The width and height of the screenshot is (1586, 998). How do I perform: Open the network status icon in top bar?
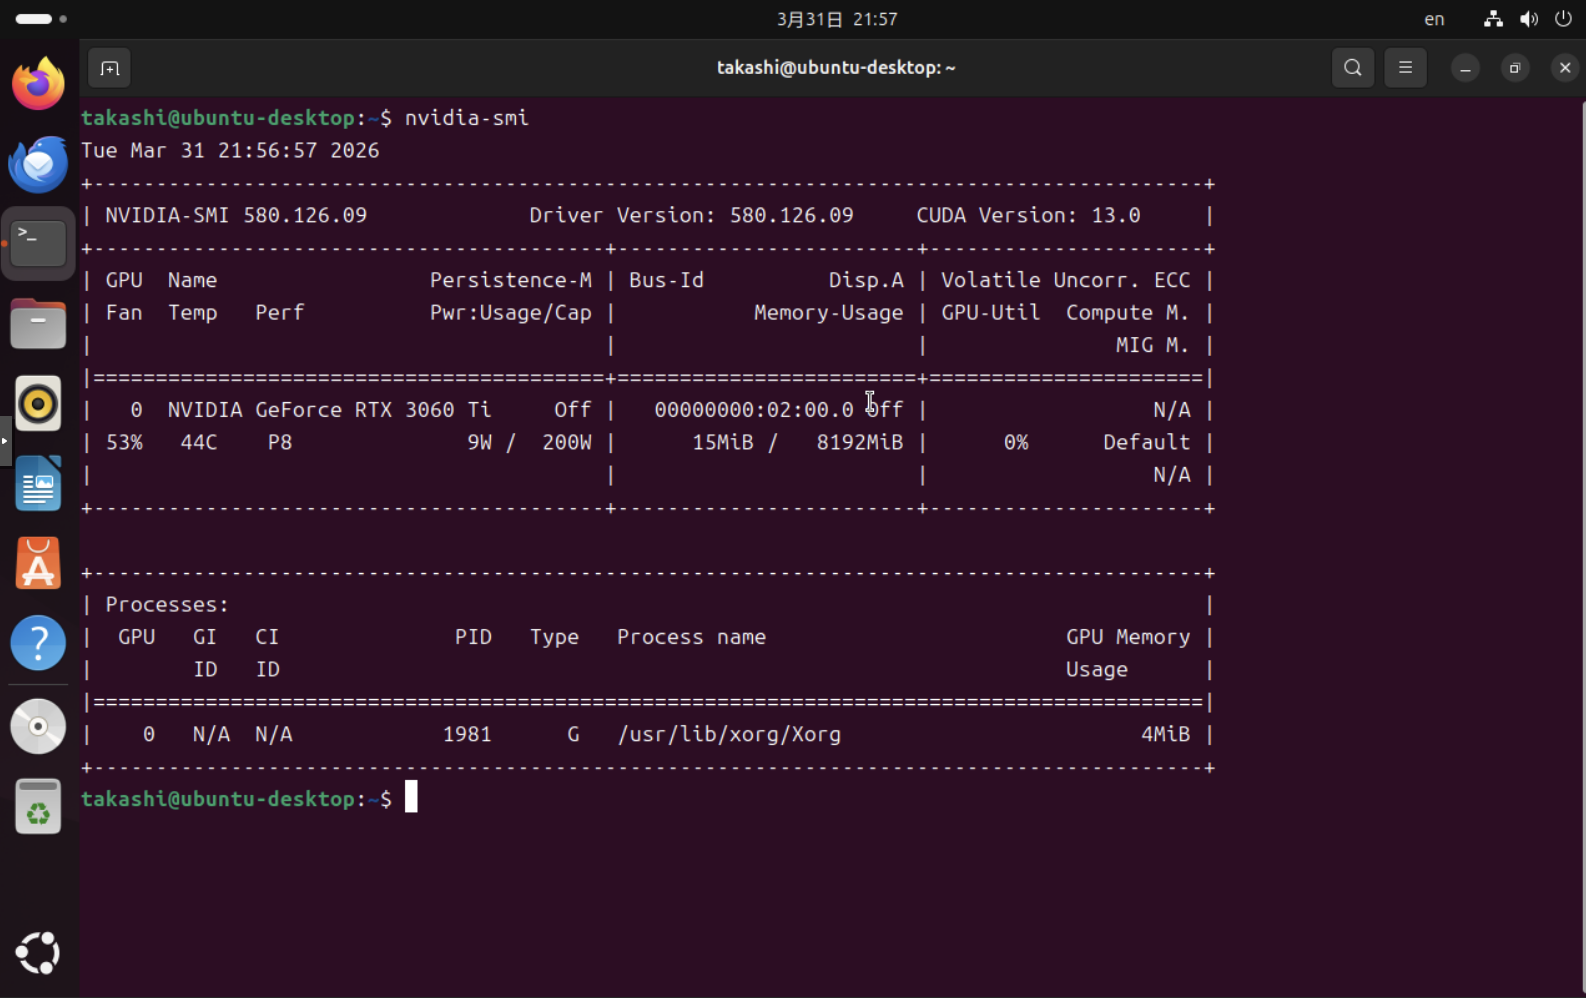click(1493, 19)
